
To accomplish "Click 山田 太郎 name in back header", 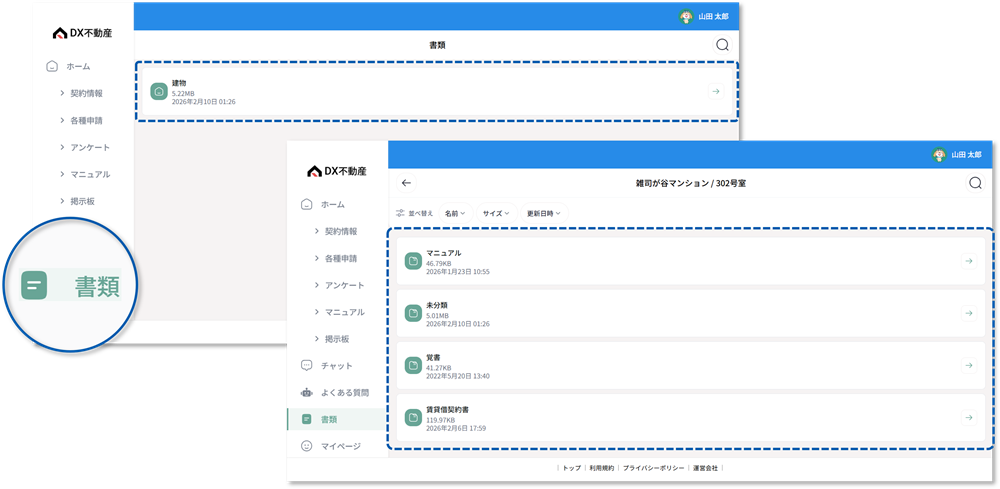I will [714, 17].
